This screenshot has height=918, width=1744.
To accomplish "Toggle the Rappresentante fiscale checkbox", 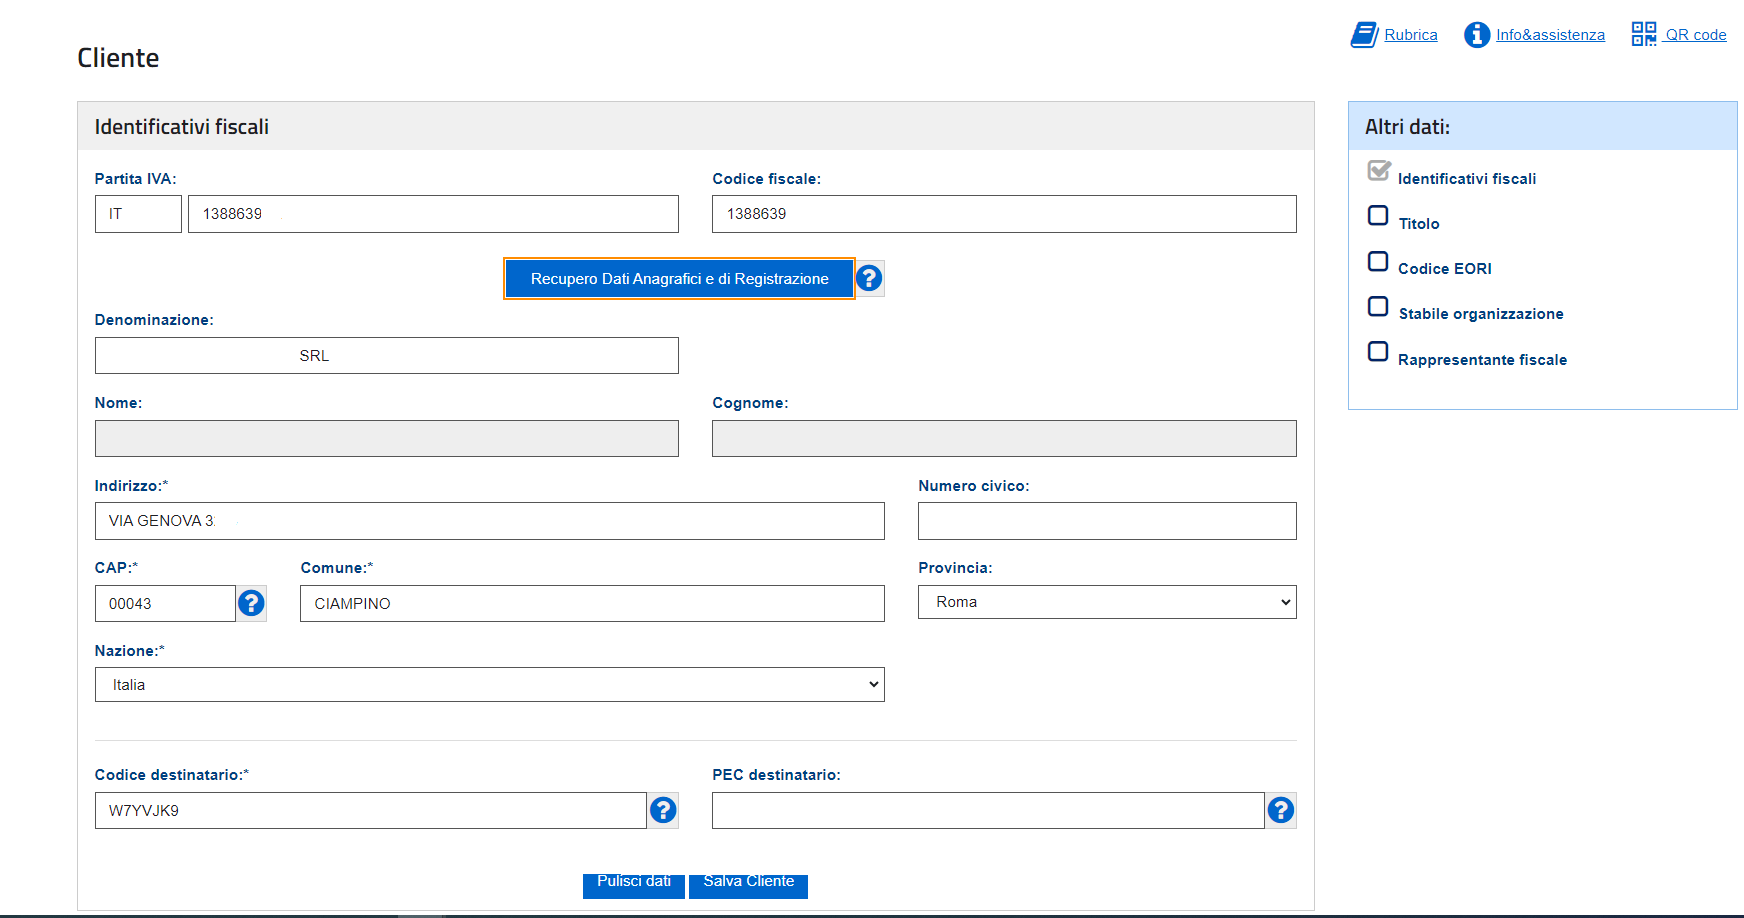I will (x=1378, y=352).
